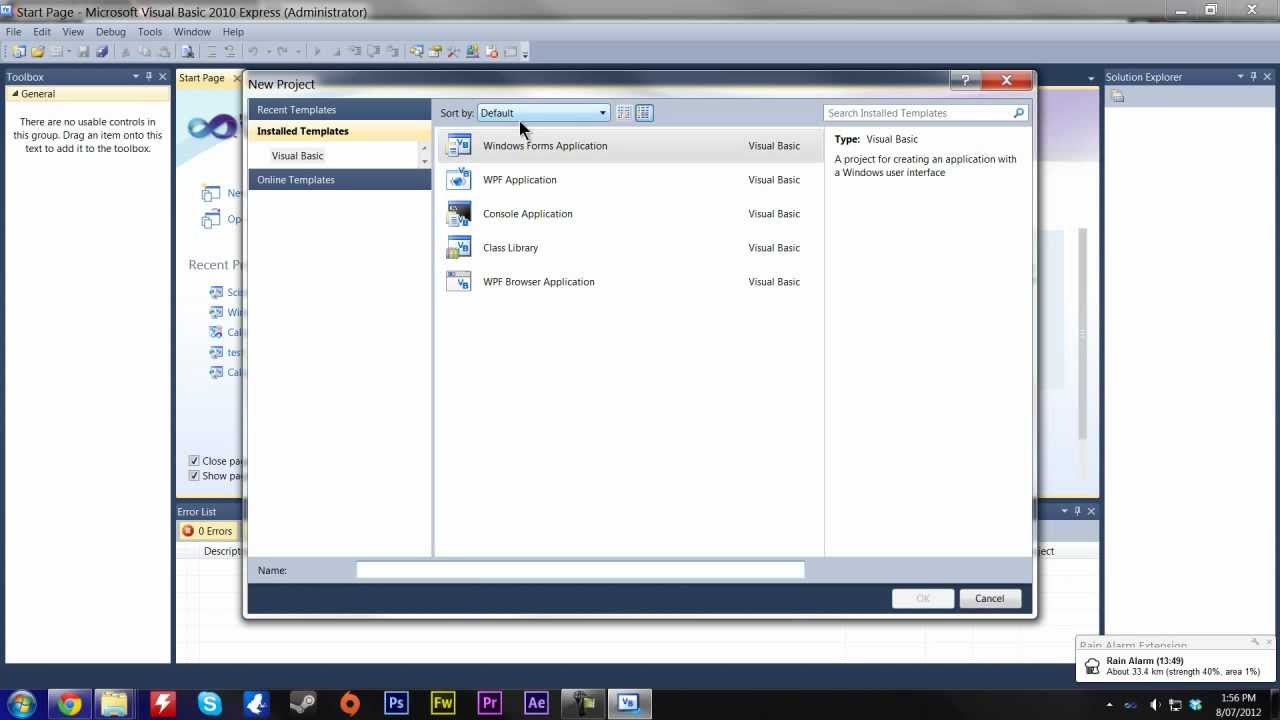Click the Open File toolbar icon
The width and height of the screenshot is (1280, 720).
coord(38,52)
